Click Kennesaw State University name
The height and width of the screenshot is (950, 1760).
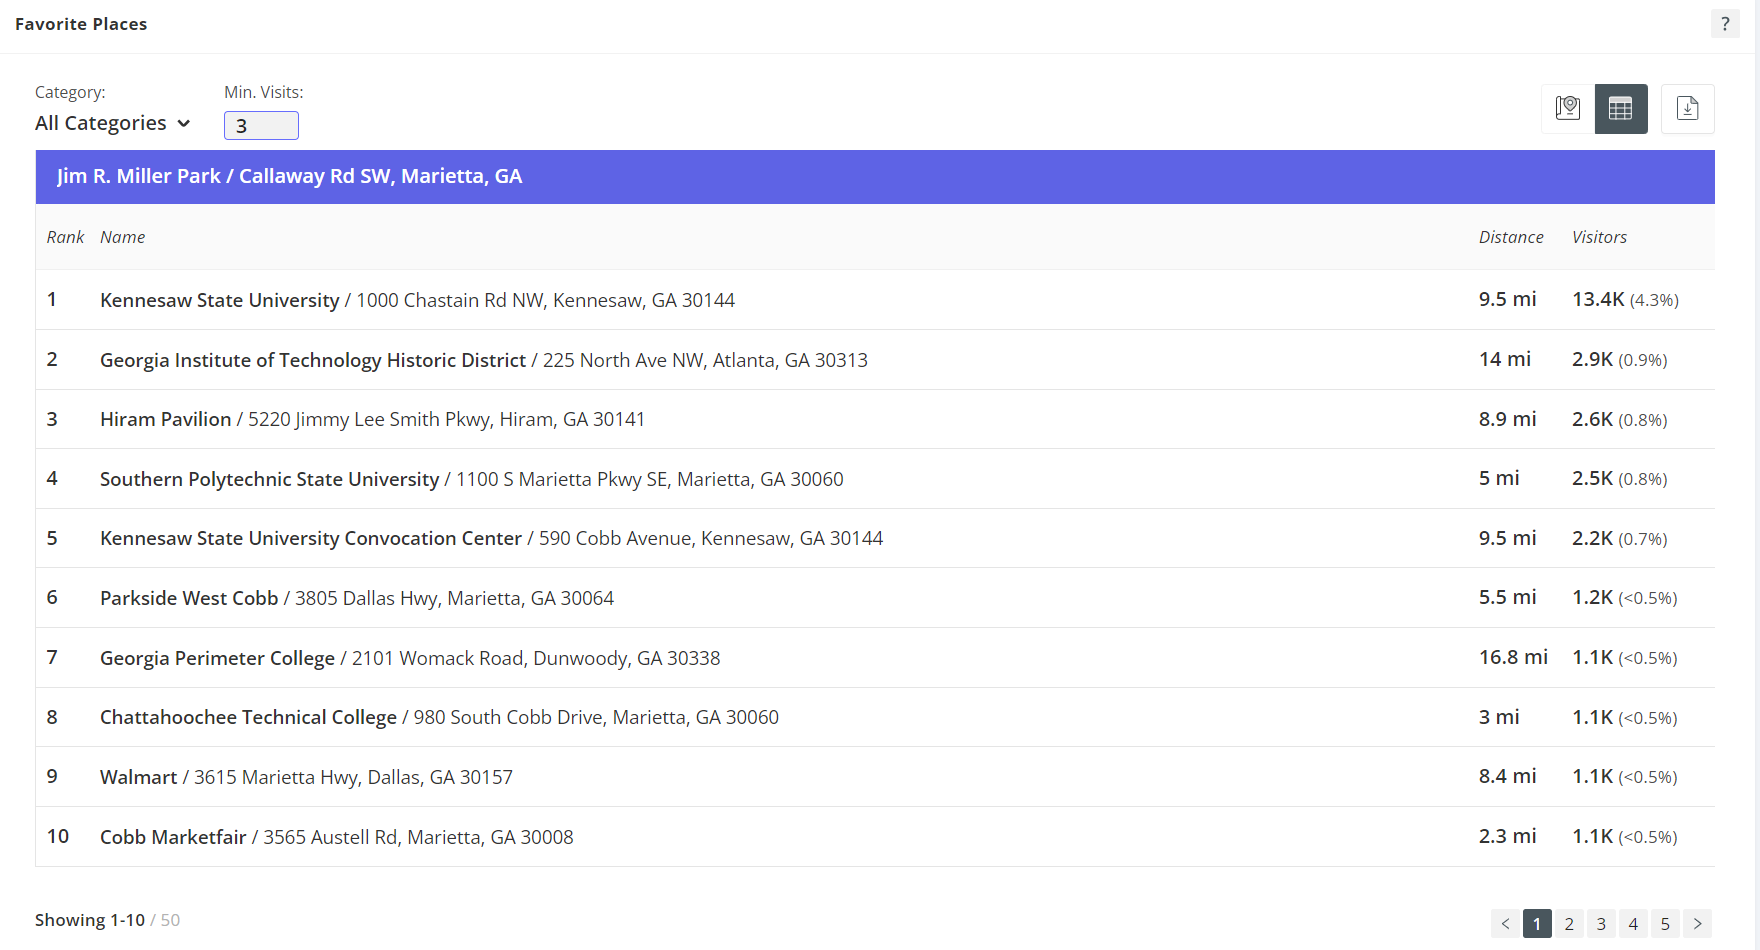pyautogui.click(x=220, y=300)
